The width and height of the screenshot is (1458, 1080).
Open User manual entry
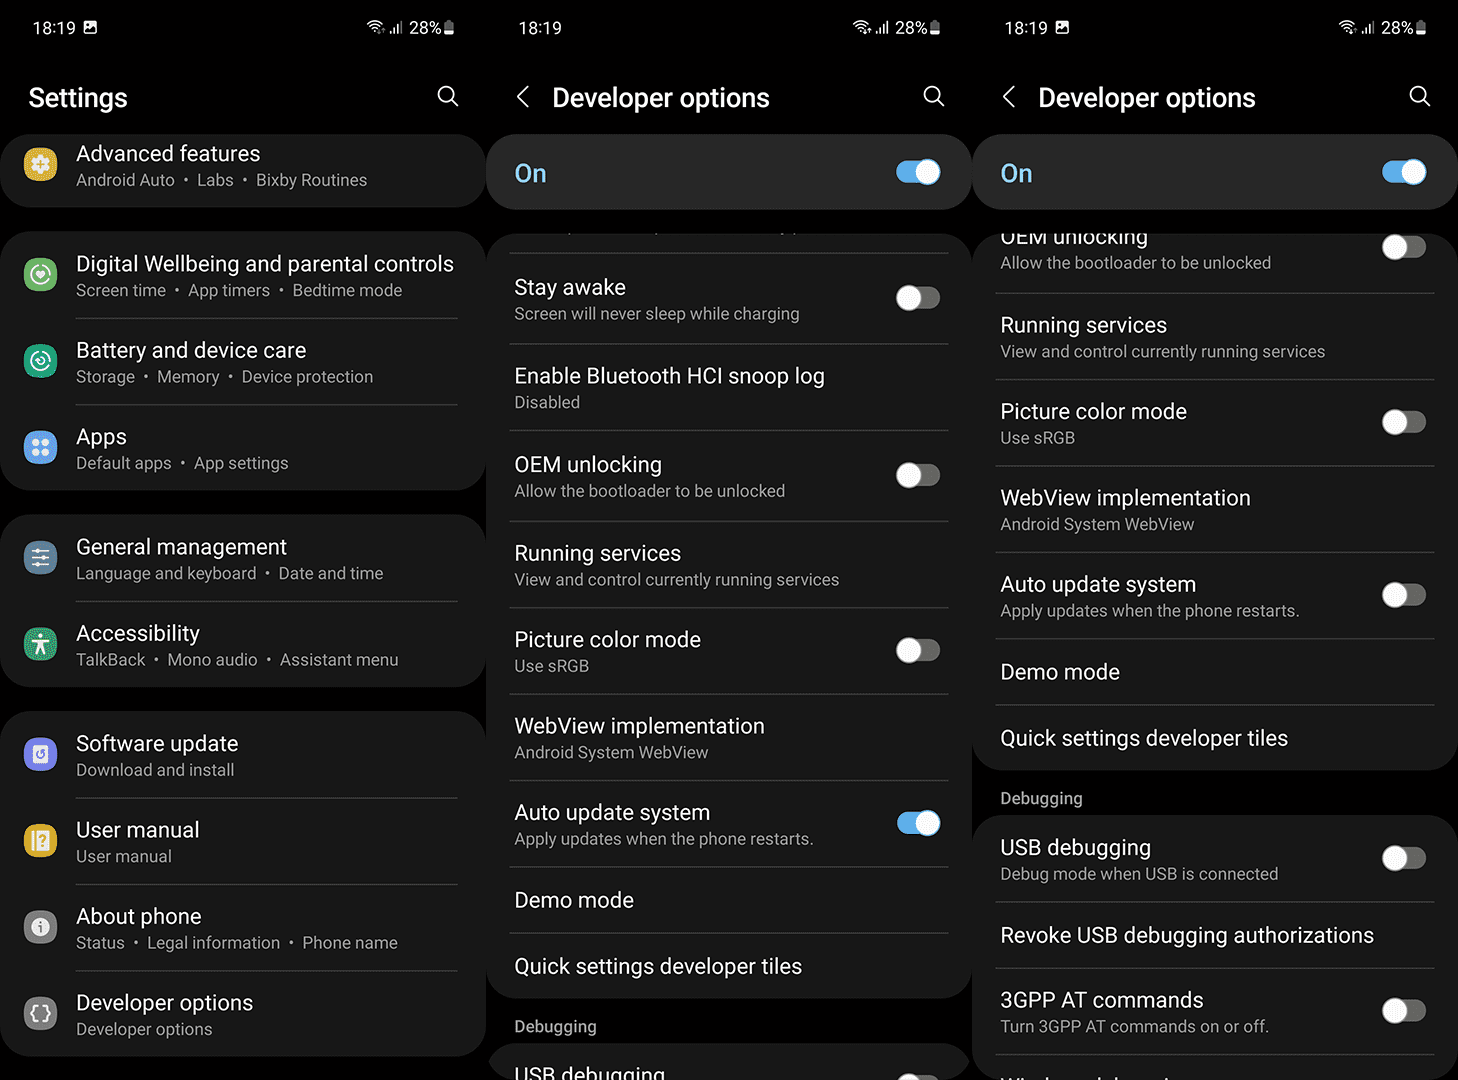(243, 842)
